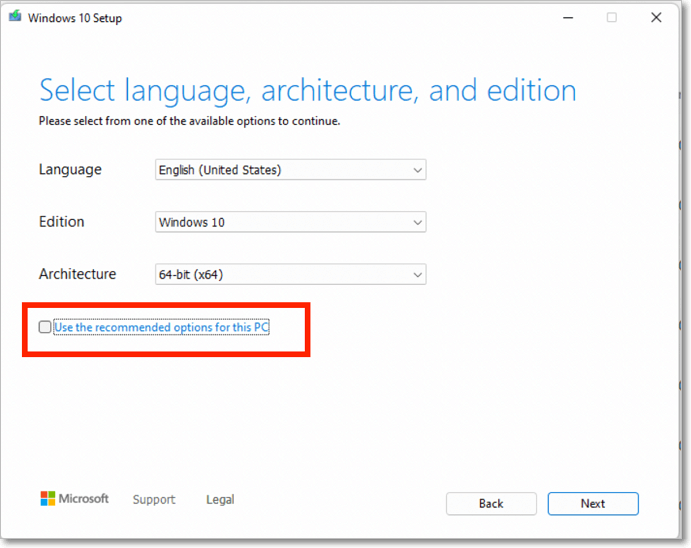Tick the recommended options checkbox
Image resolution: width=691 pixels, height=548 pixels.
(45, 327)
